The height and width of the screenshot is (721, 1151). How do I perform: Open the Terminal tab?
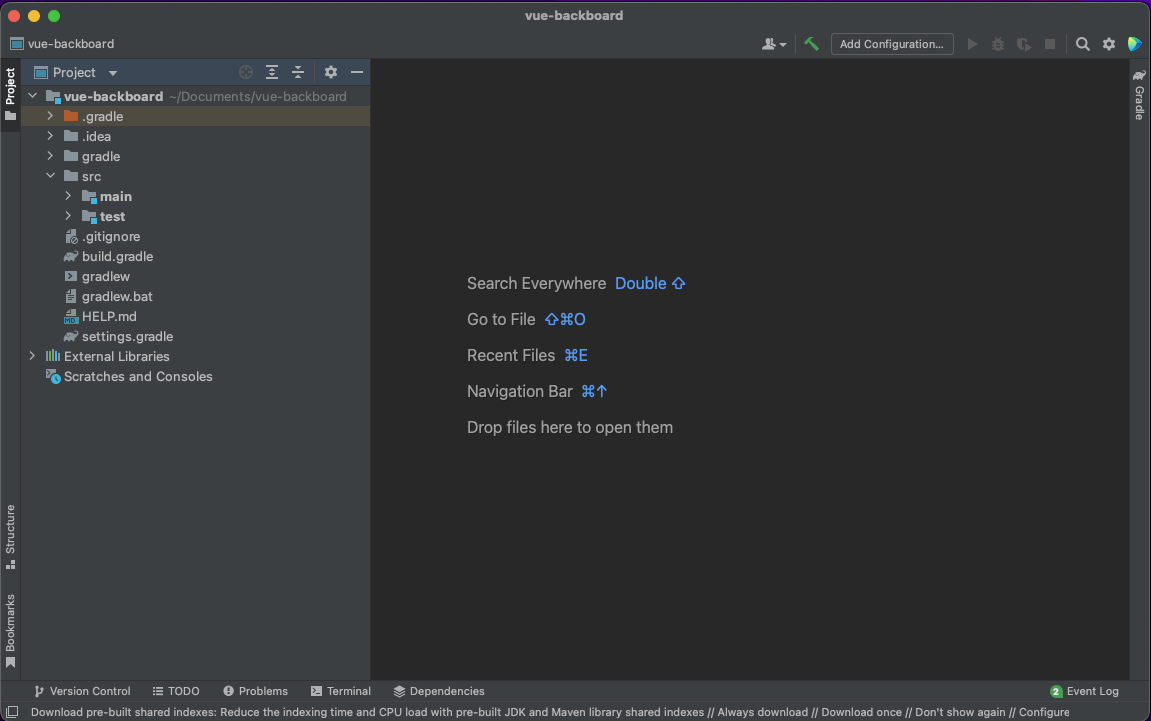[341, 692]
